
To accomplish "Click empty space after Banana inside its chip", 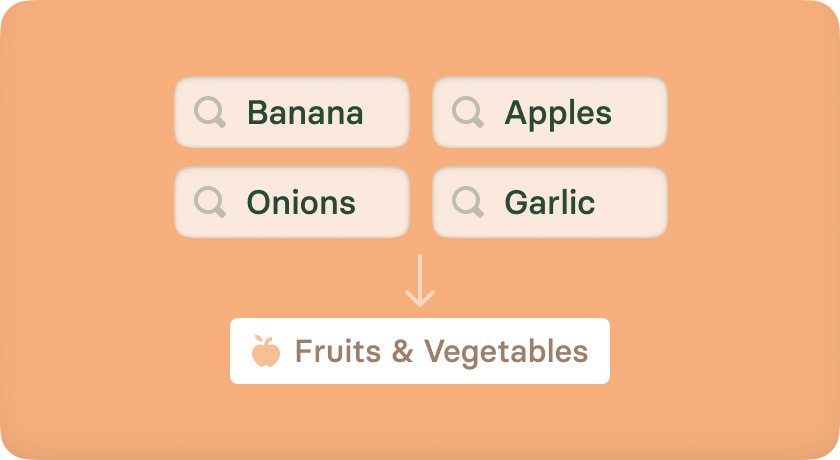I will point(386,112).
